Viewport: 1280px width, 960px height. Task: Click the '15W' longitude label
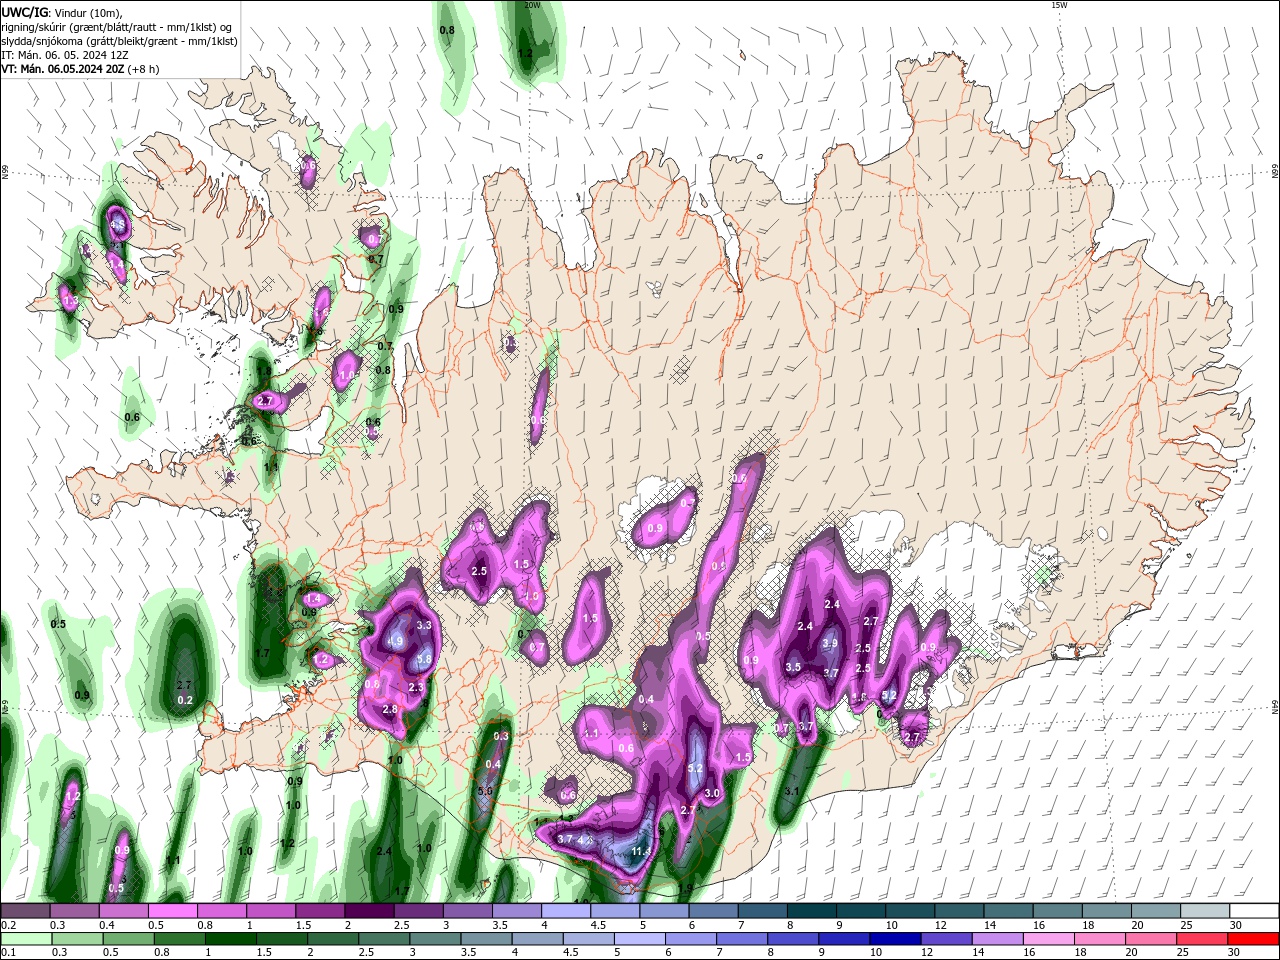[x=1059, y=5]
